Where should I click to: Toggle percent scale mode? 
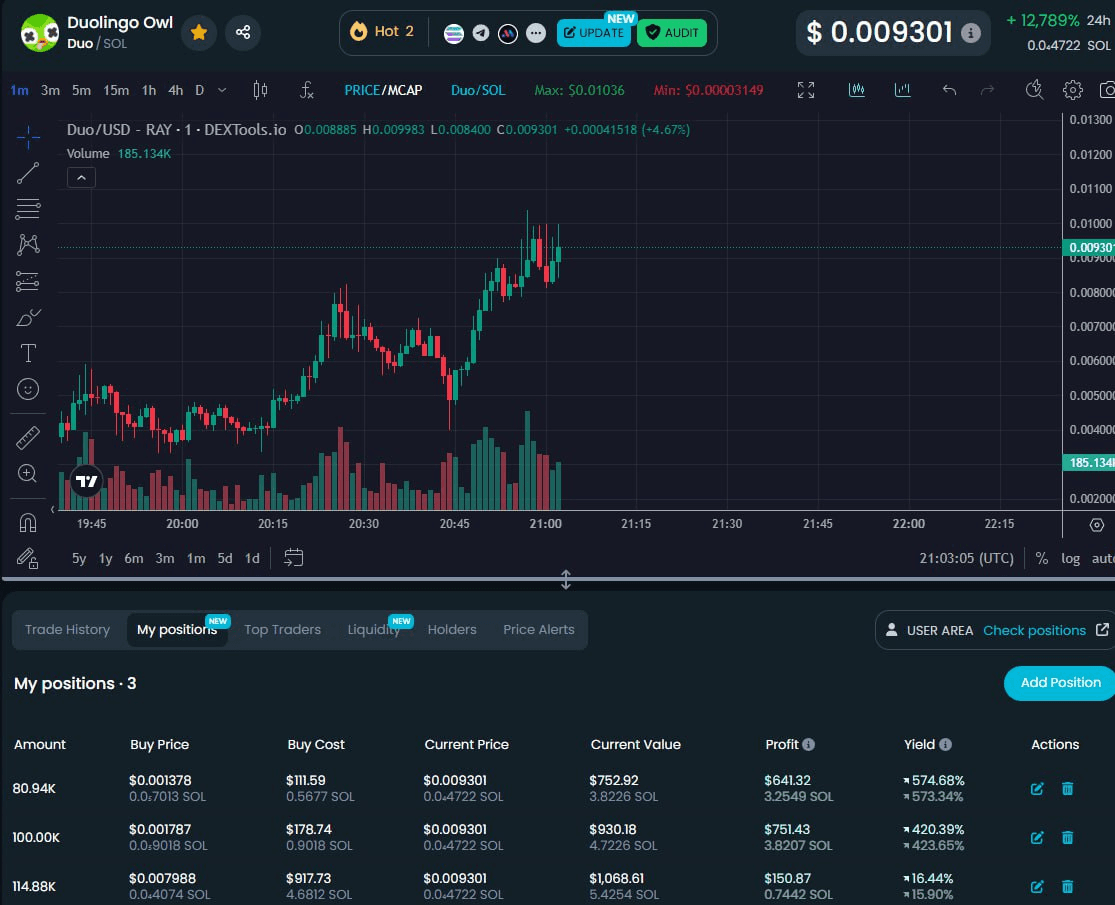click(1042, 559)
